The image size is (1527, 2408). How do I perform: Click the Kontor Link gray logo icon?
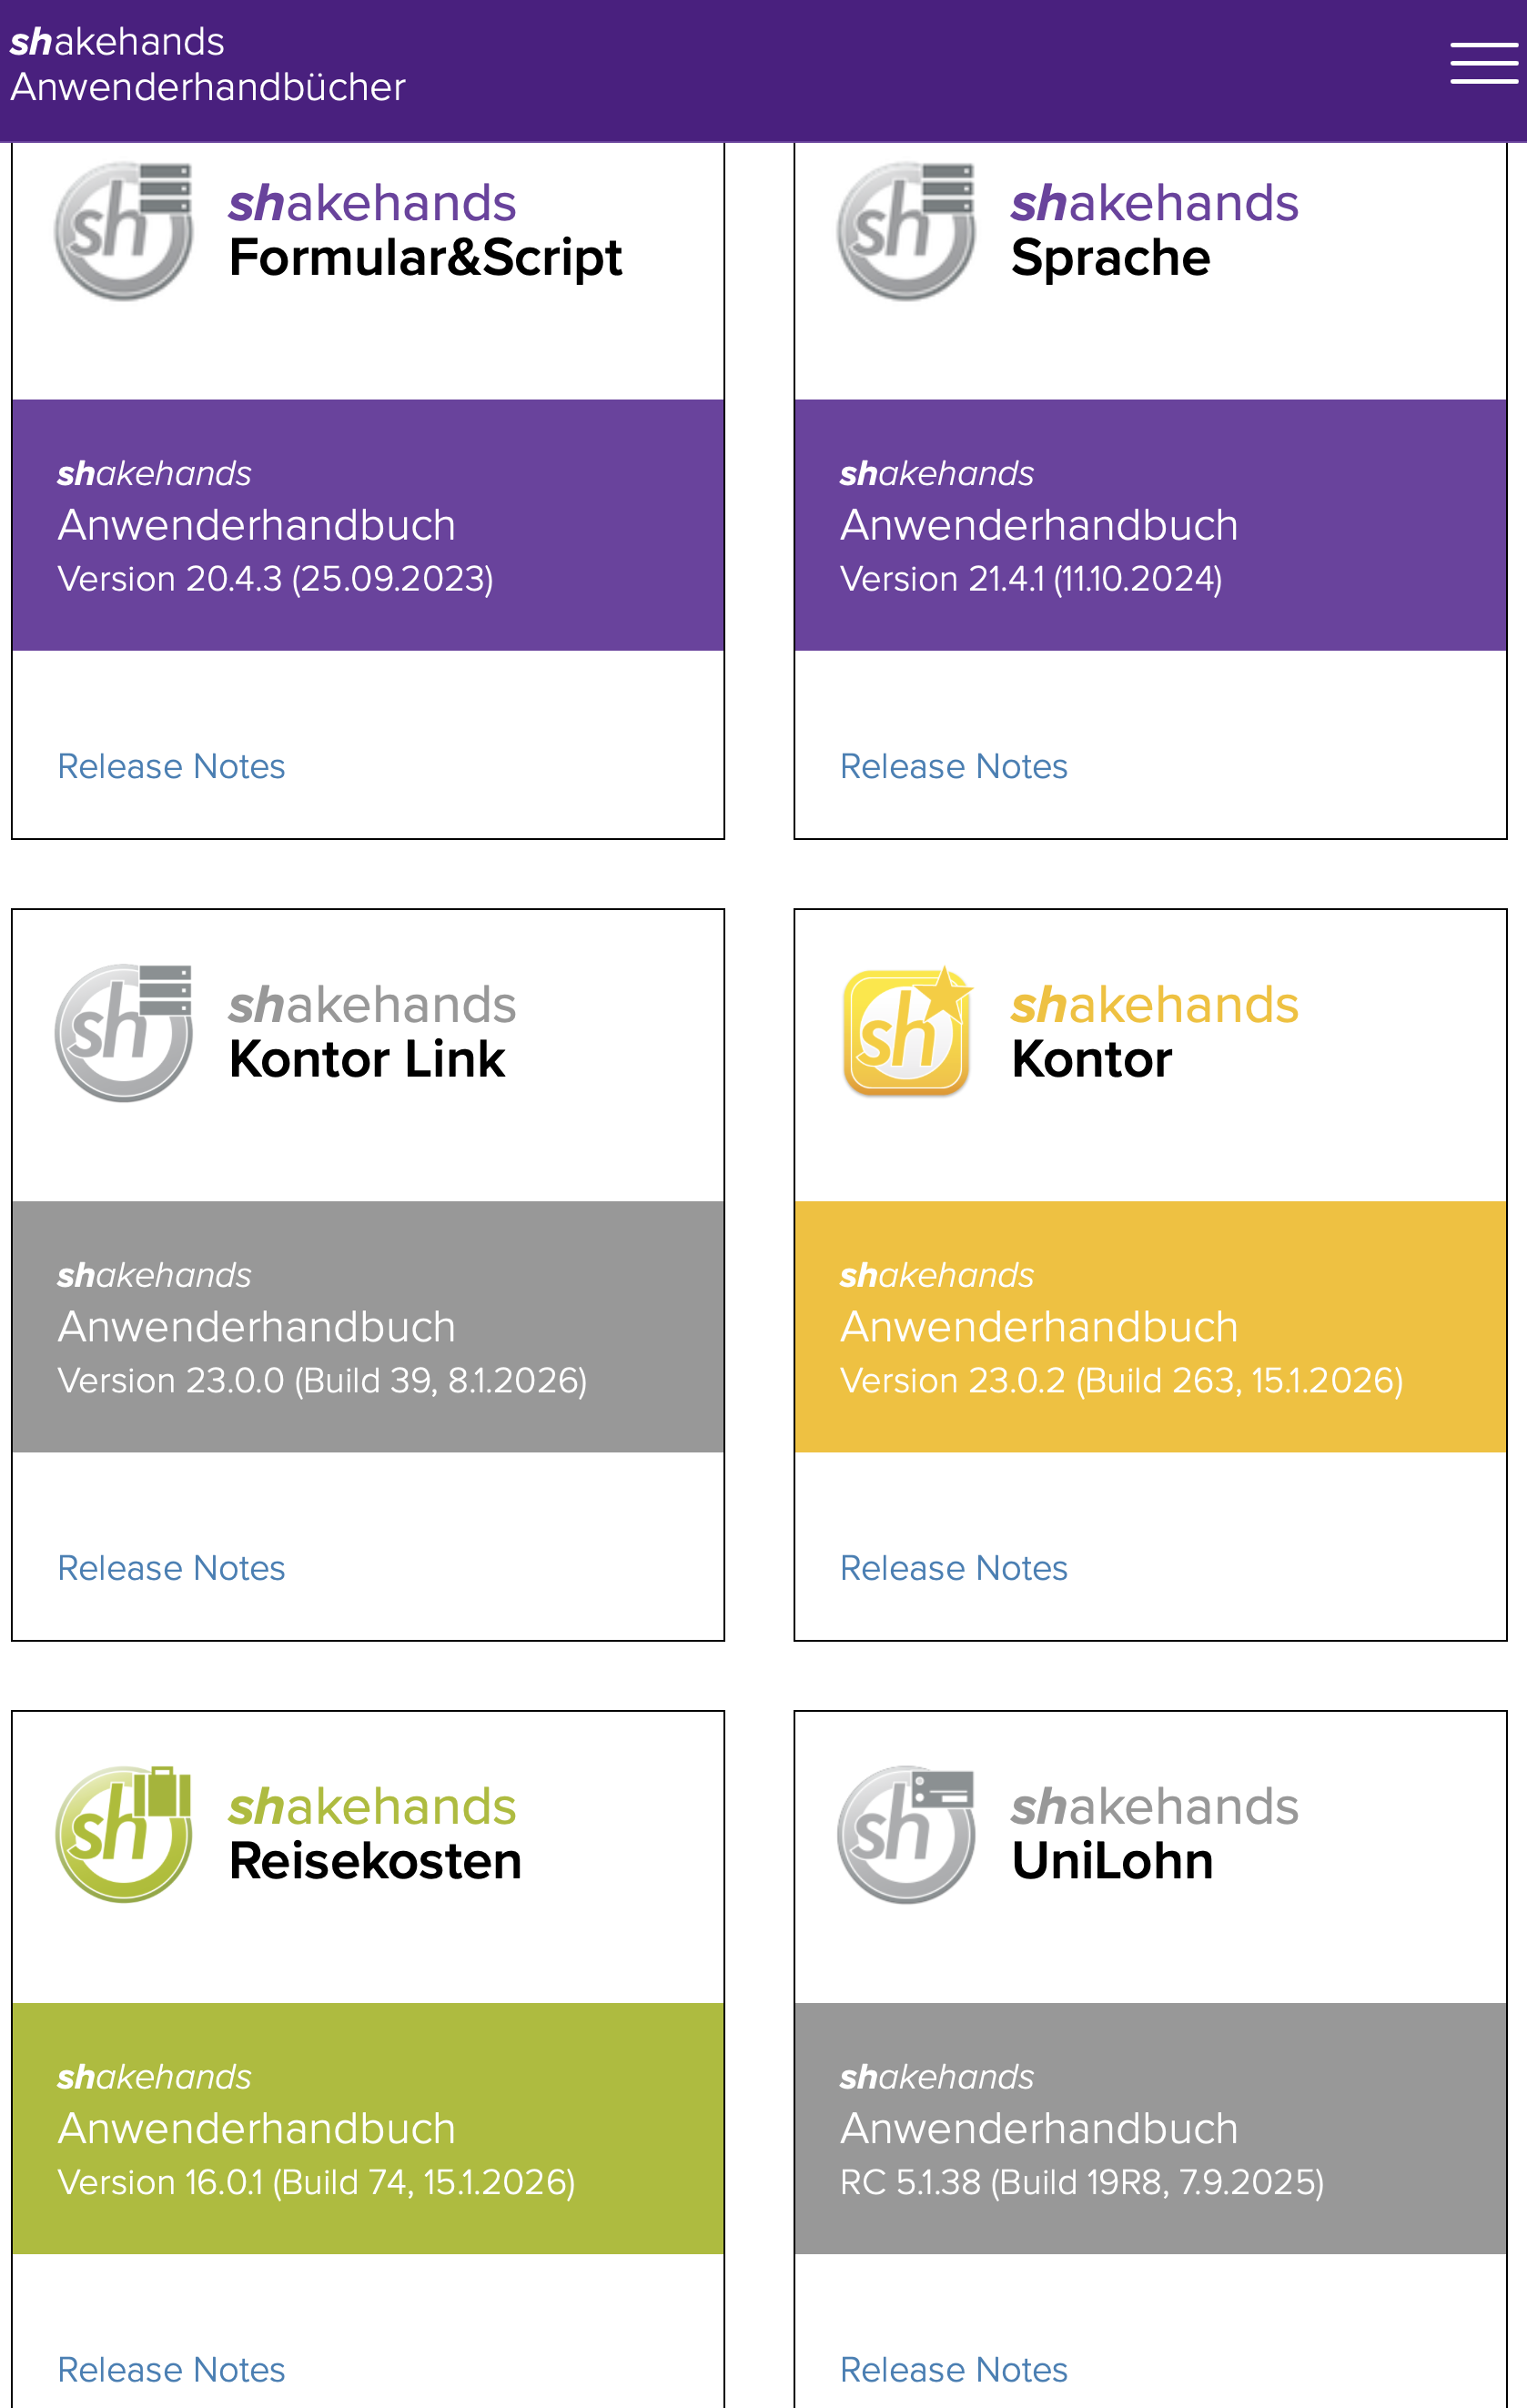click(124, 1032)
